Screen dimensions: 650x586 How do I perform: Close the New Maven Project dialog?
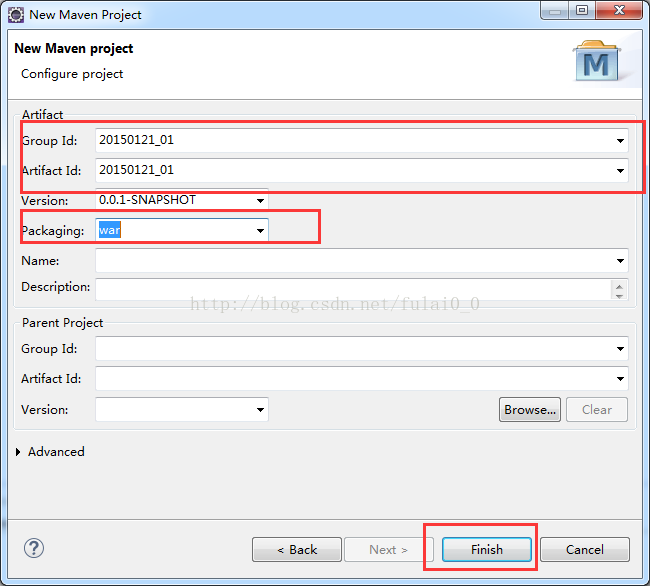coord(619,10)
